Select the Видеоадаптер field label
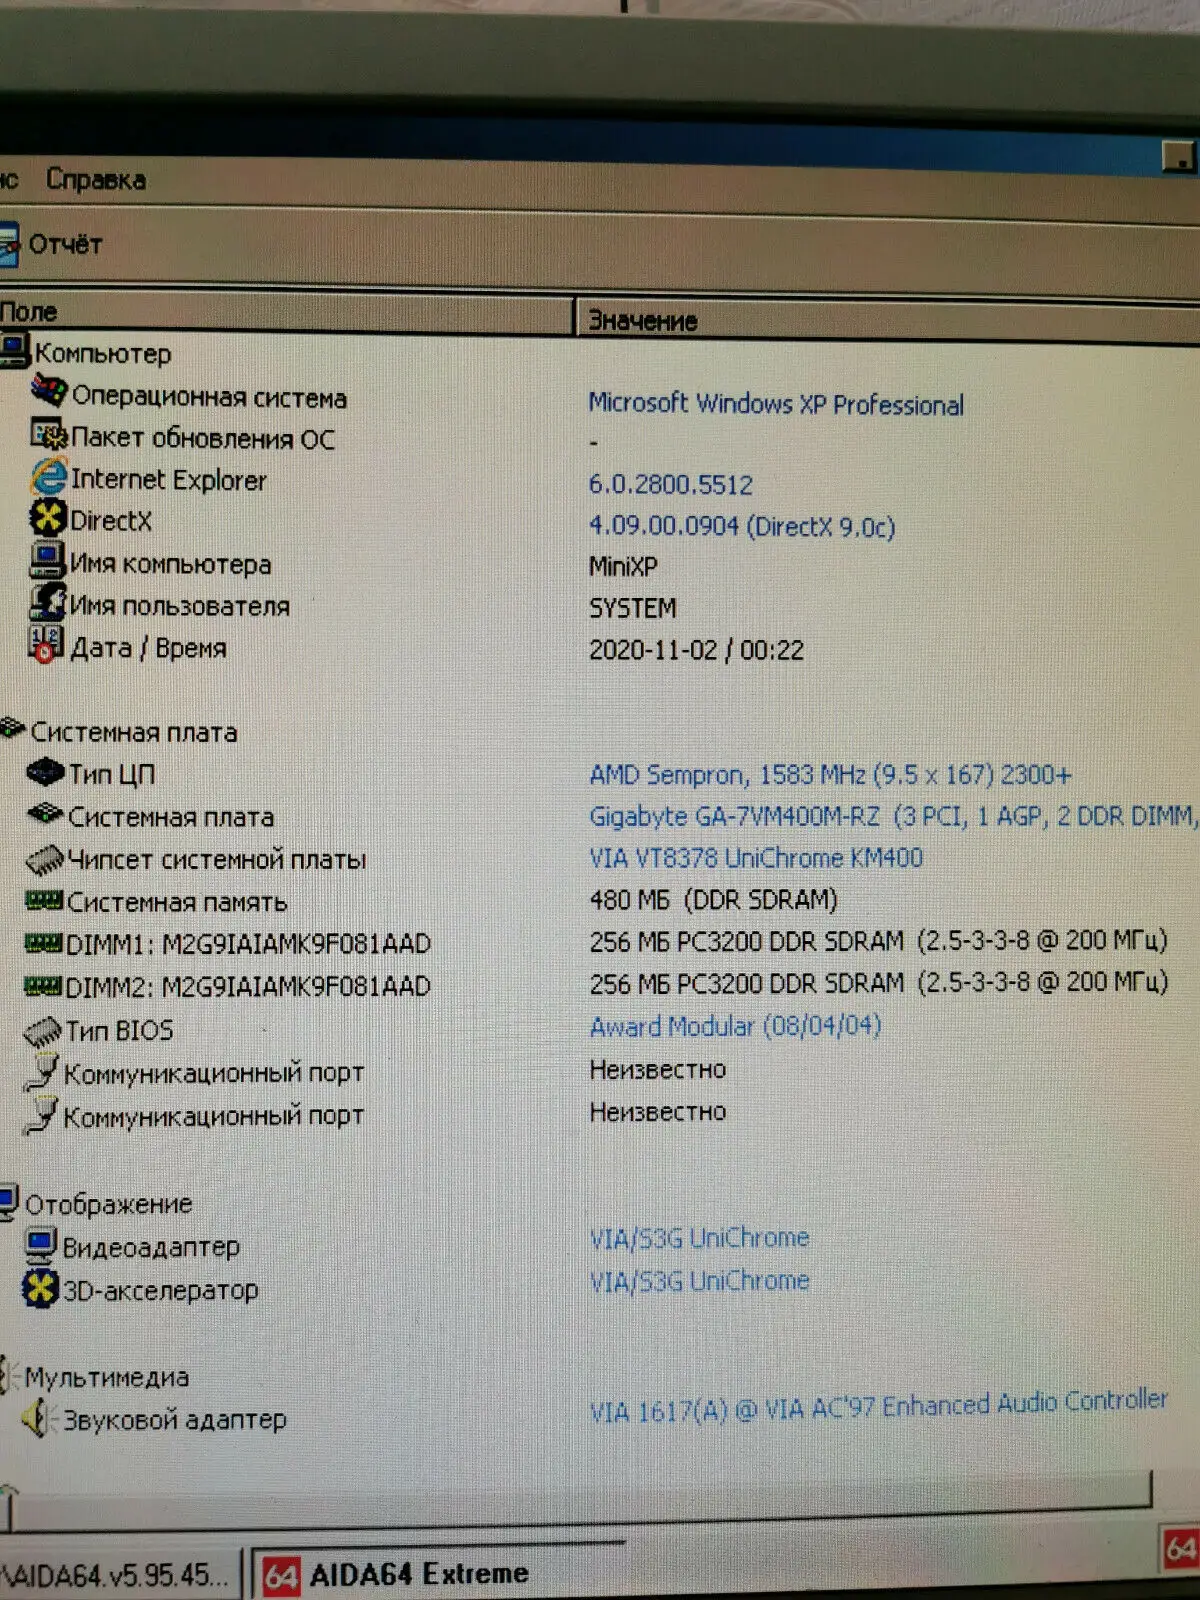1200x1600 pixels. (151, 1247)
